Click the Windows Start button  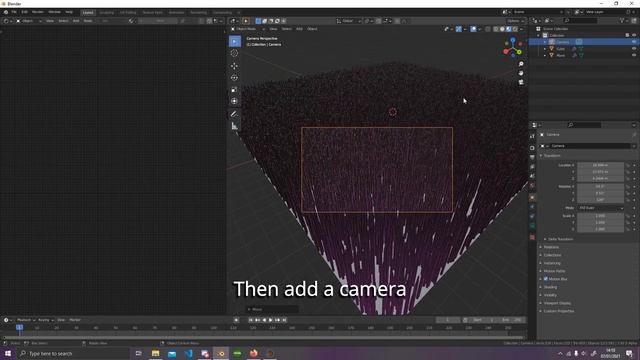pyautogui.click(x=8, y=353)
